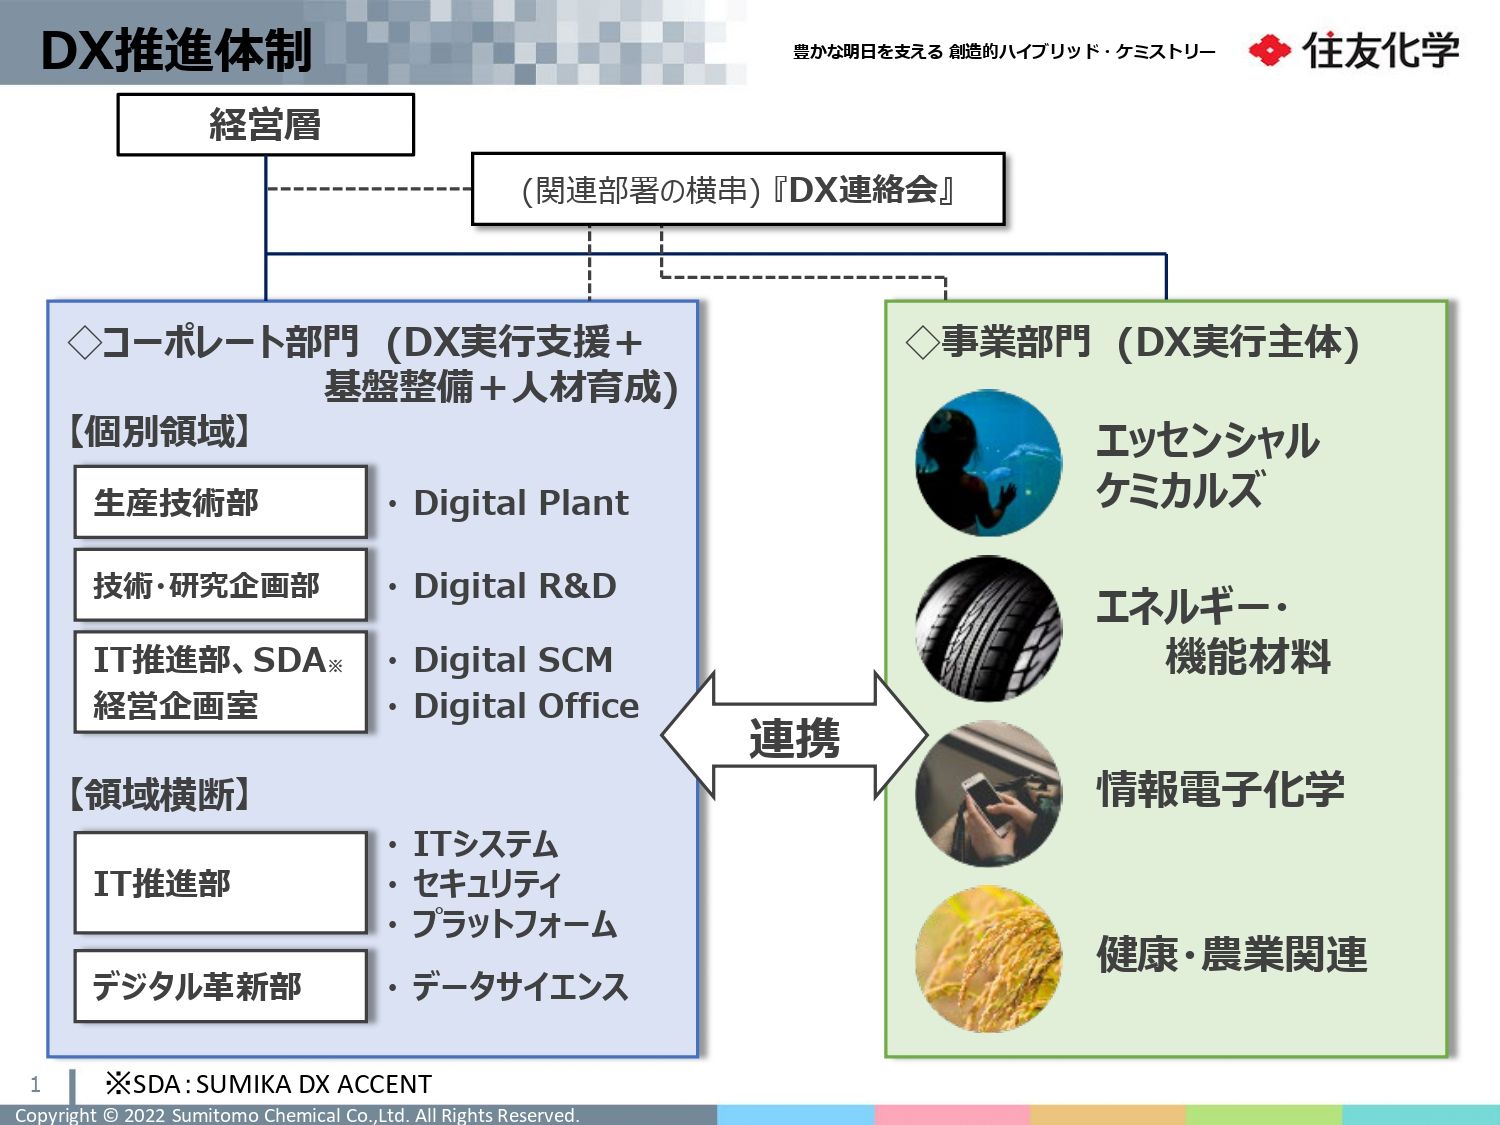This screenshot has width=1500, height=1125.
Task: Click the DX推進体制 slide title
Action: (x=177, y=50)
